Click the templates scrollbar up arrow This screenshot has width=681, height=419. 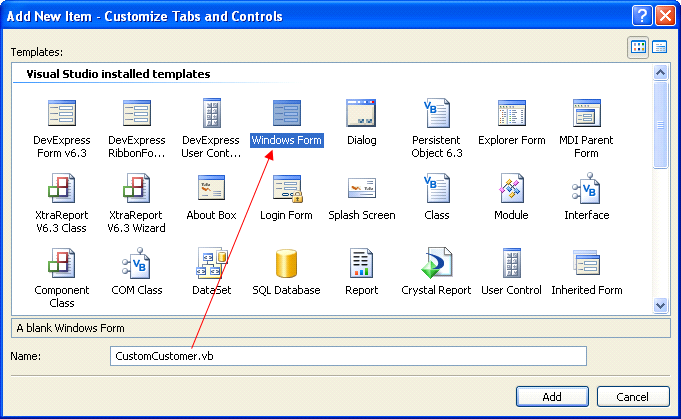pyautogui.click(x=661, y=73)
